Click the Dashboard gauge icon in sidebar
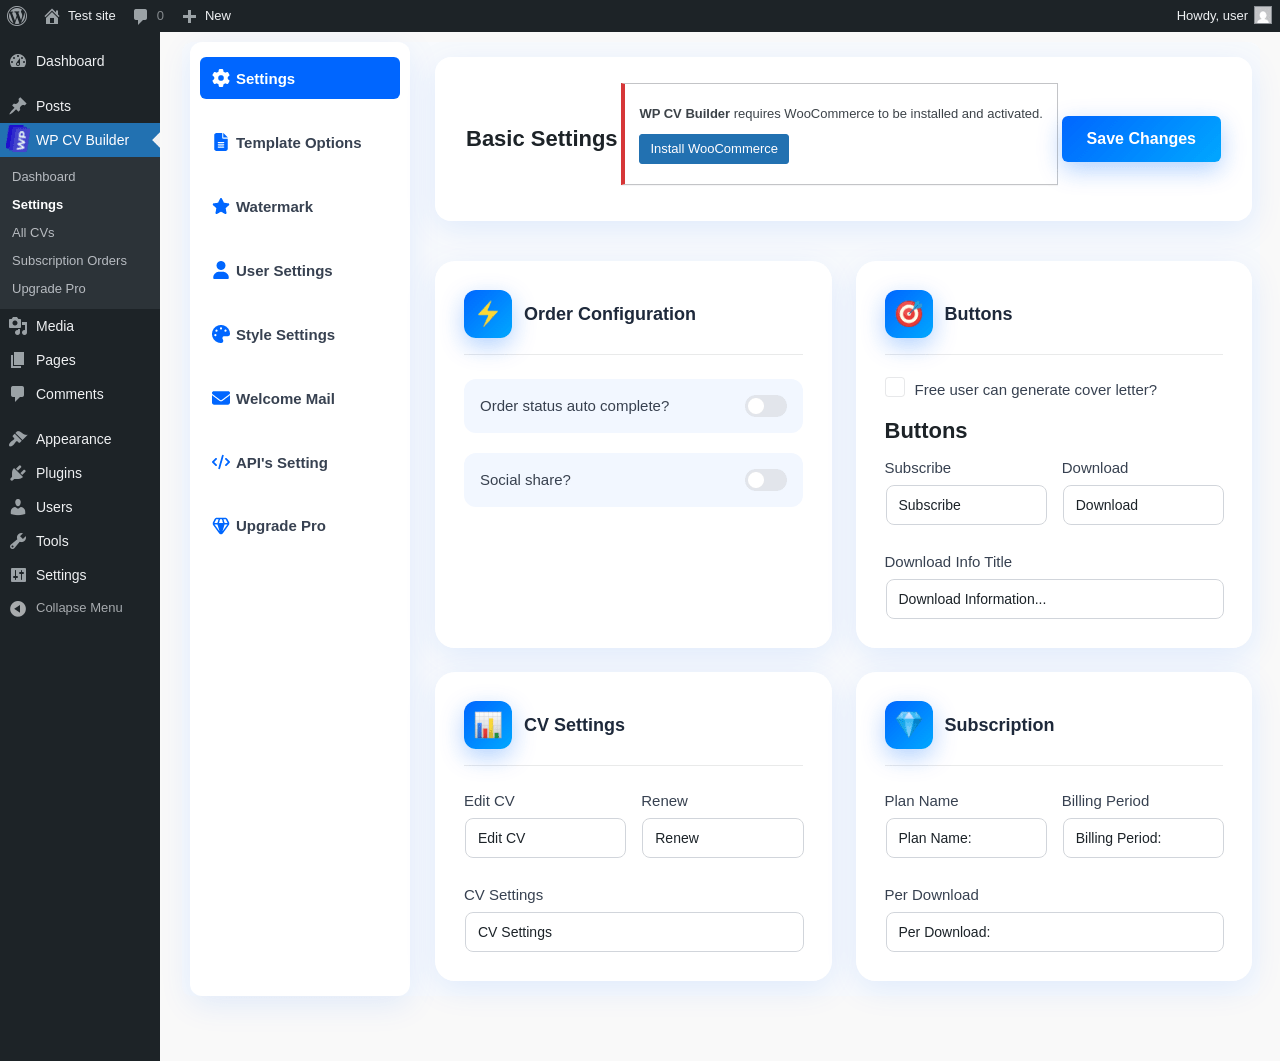Screen dimensions: 1280x1061 18,61
